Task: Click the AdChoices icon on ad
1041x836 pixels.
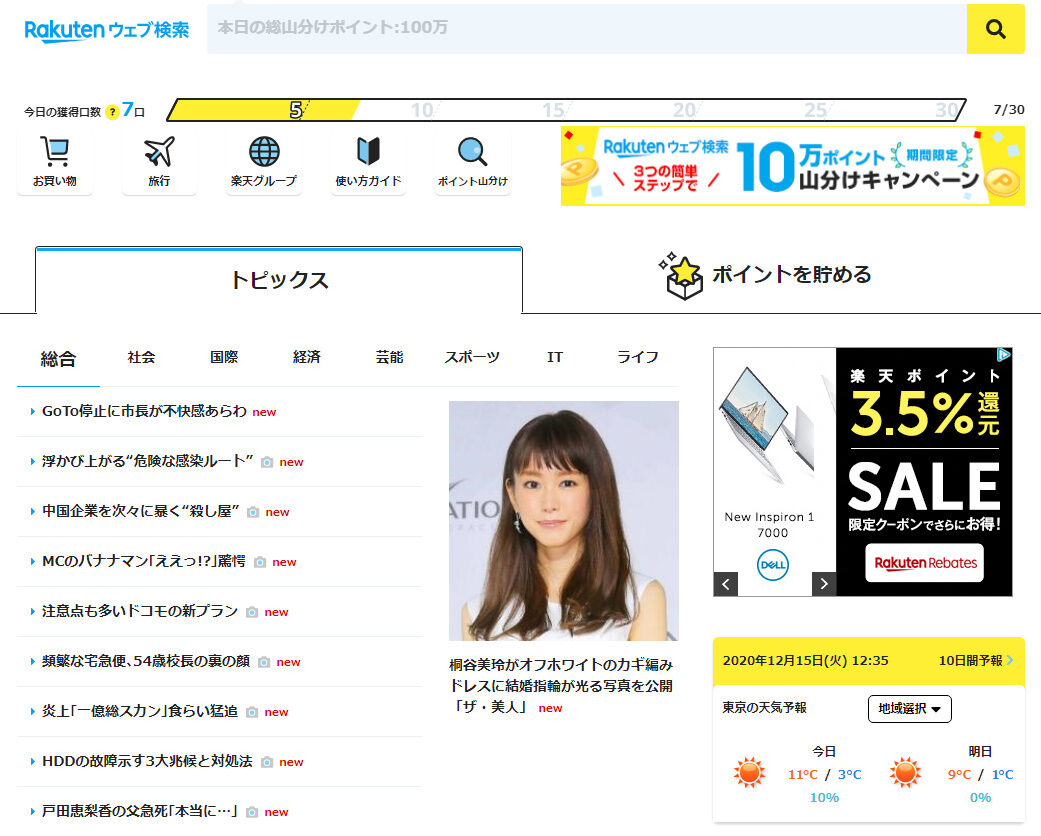Action: click(1004, 355)
